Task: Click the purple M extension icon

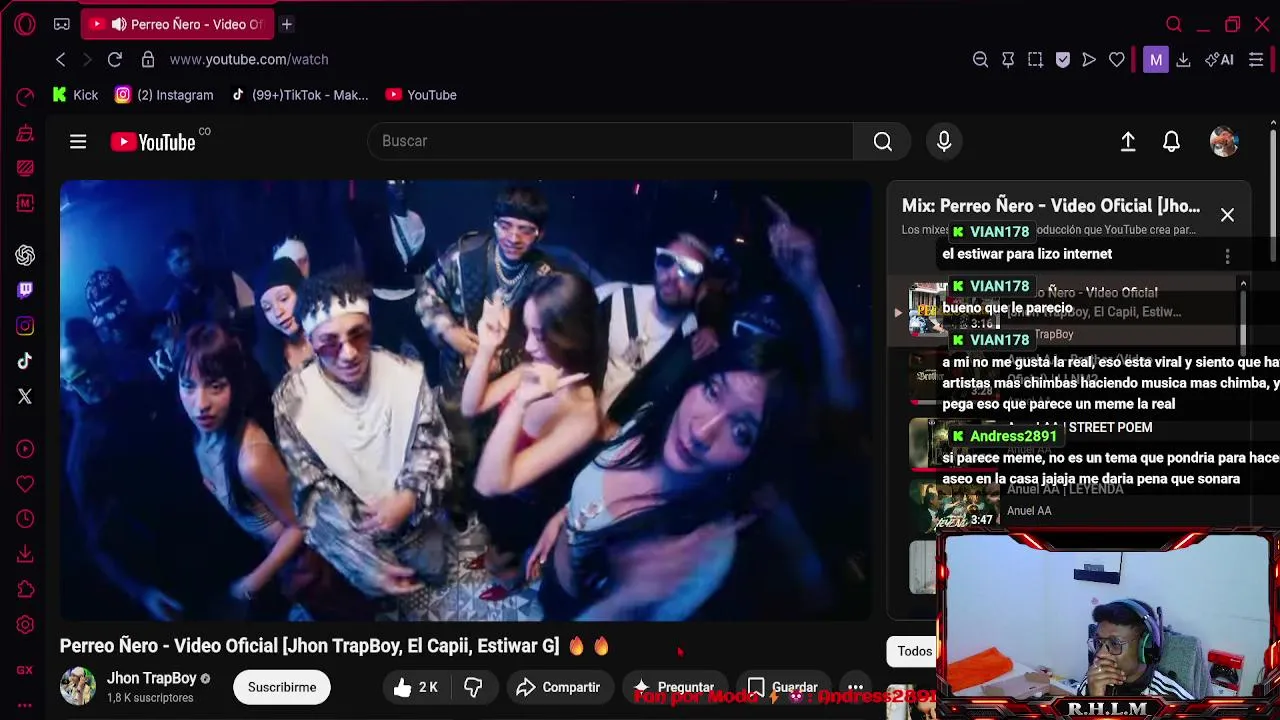Action: 1155,59
